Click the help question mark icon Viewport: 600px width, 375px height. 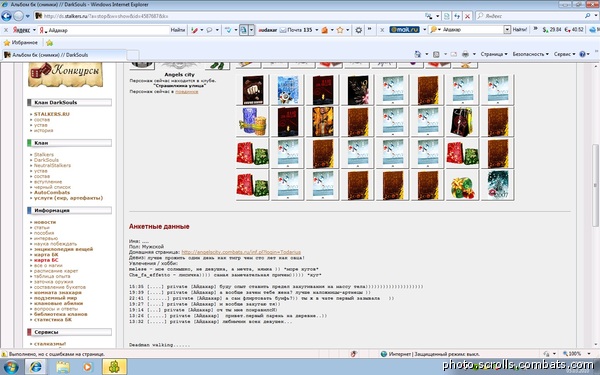pyautogui.click(x=582, y=54)
